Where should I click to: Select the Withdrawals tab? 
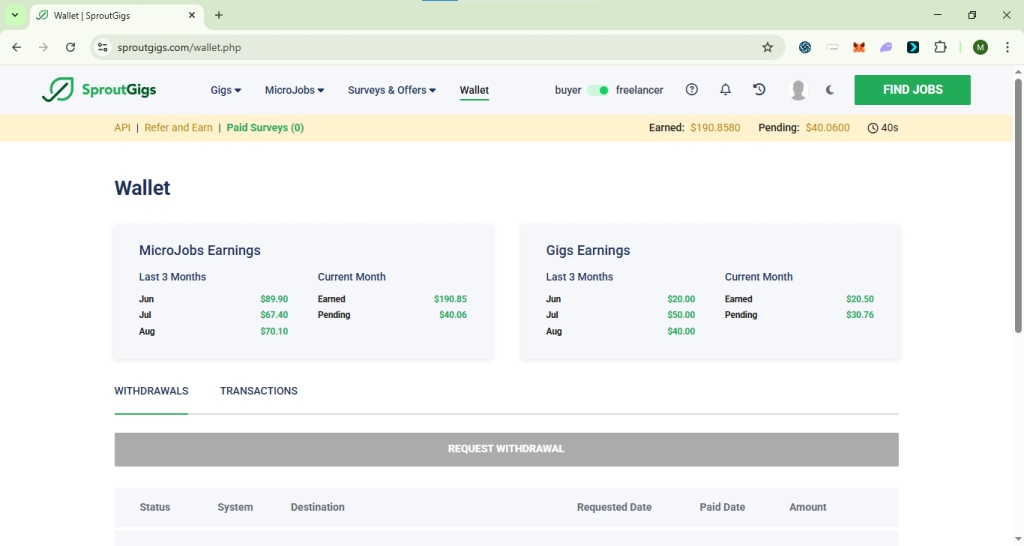click(151, 391)
